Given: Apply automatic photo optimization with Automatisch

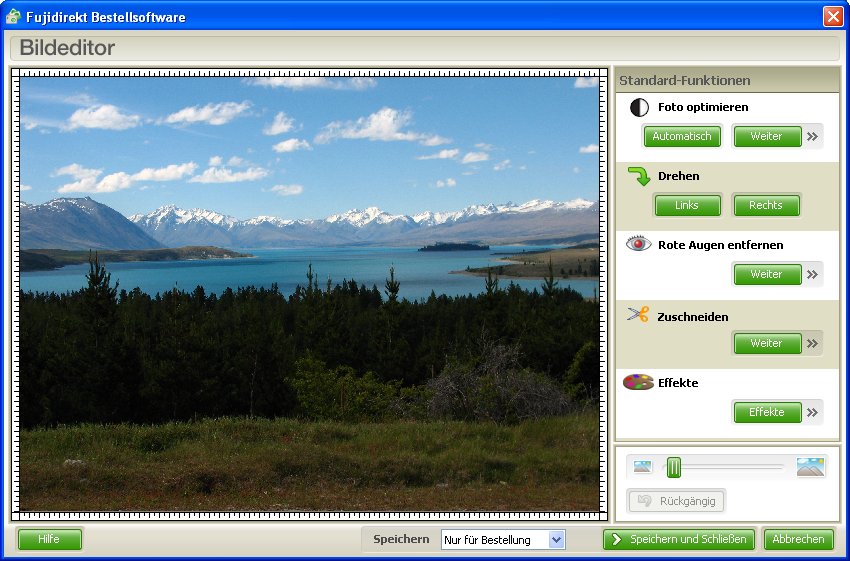Looking at the screenshot, I should coord(682,136).
